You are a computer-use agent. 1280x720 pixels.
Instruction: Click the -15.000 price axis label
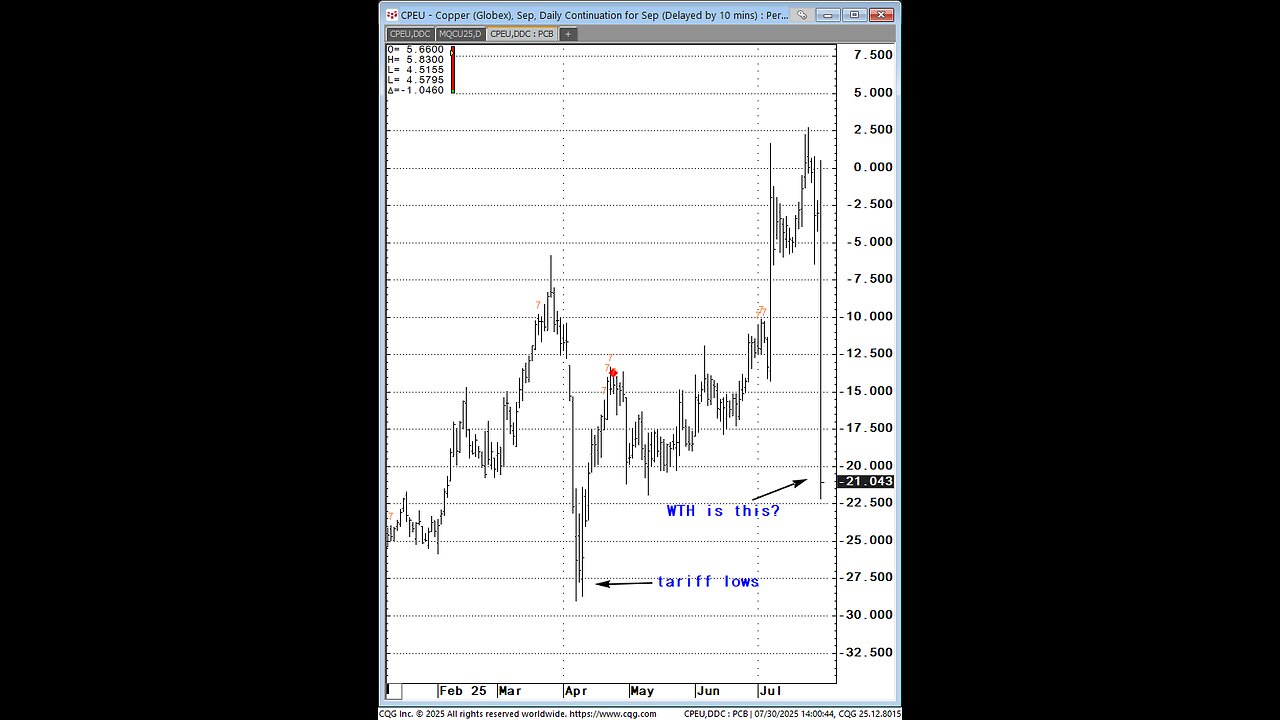point(867,390)
